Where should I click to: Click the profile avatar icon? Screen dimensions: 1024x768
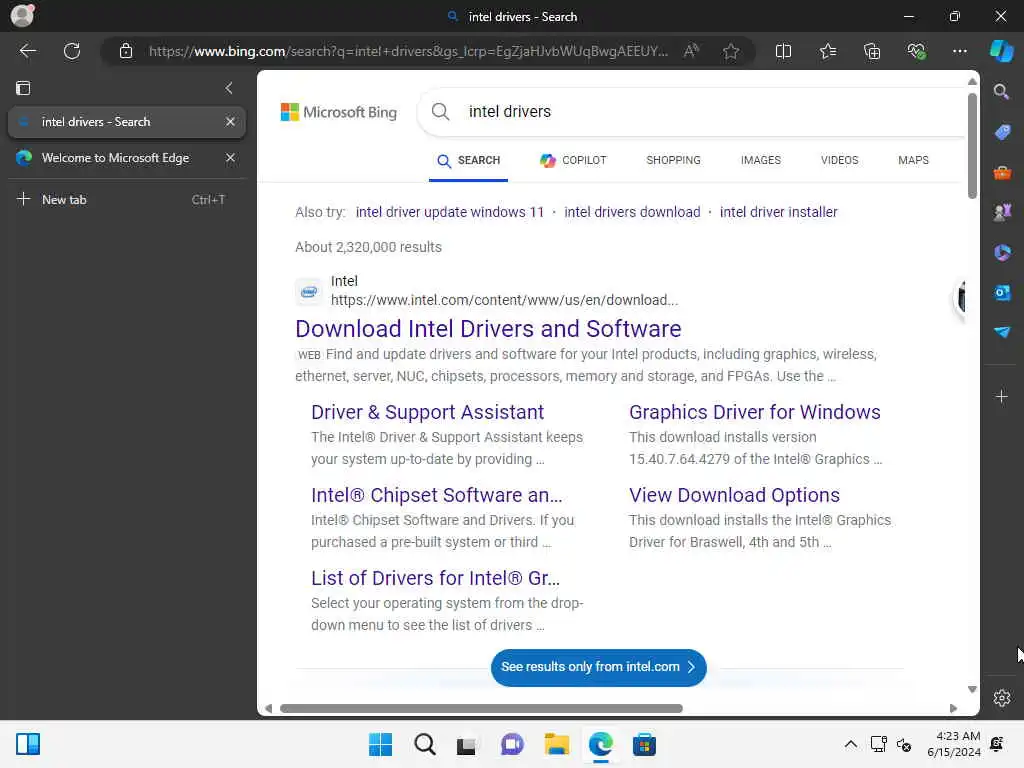(23, 16)
